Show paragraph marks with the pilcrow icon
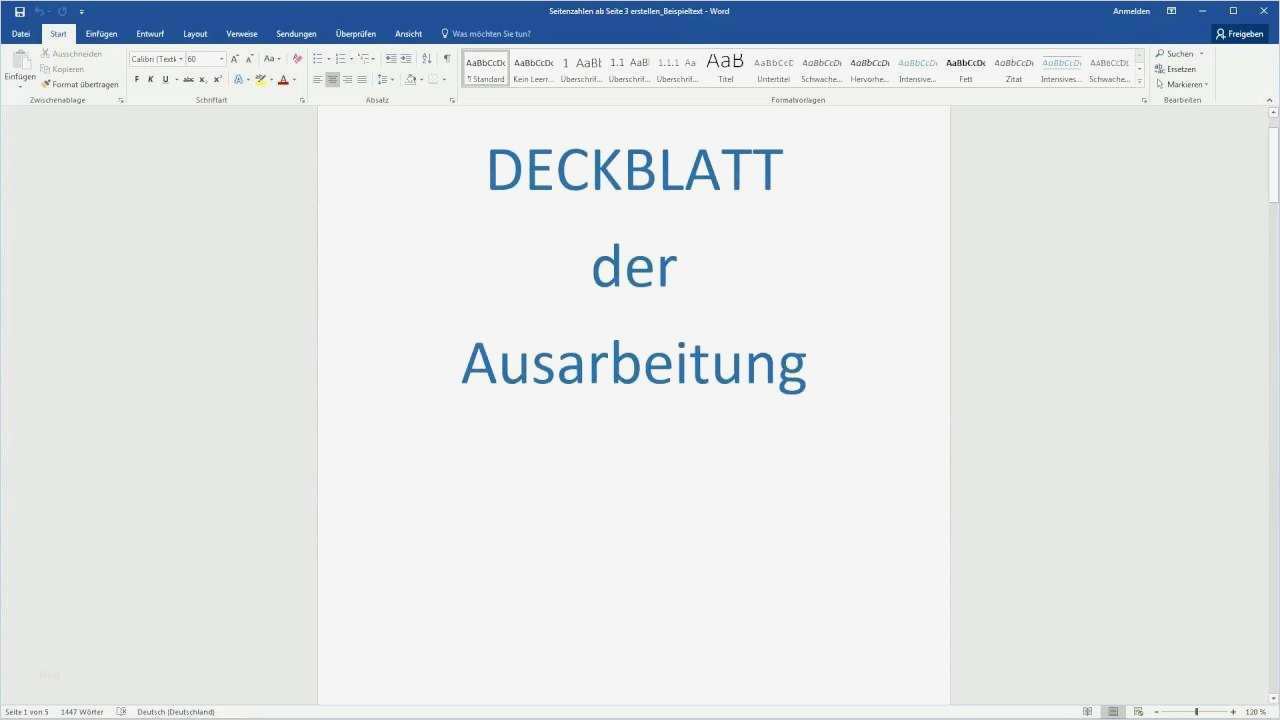 [446, 58]
